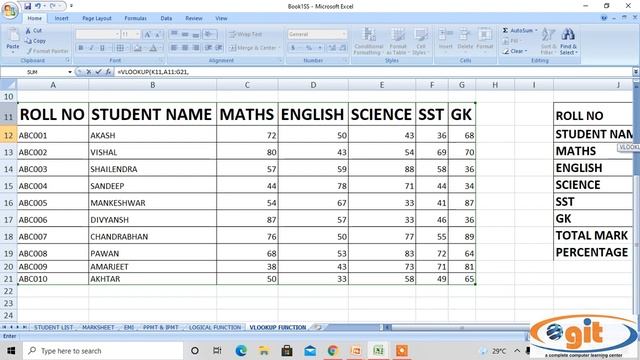Image resolution: width=640 pixels, height=360 pixels.
Task: Open the Name Box dropdown arrow
Action: click(x=70, y=72)
